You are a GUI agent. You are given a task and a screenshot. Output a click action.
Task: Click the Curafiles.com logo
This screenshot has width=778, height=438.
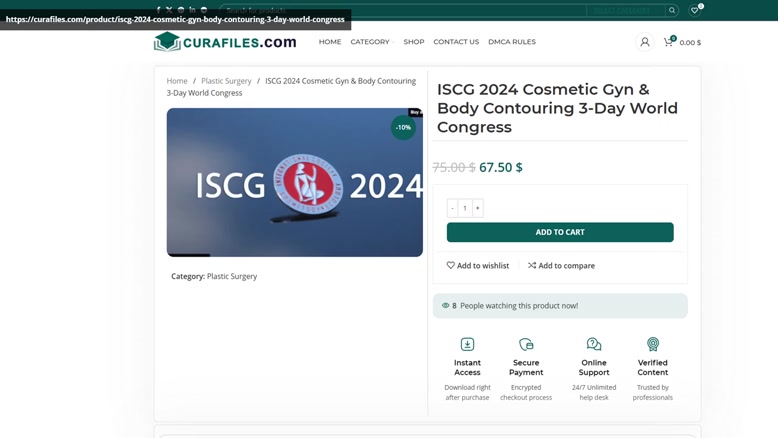point(225,42)
